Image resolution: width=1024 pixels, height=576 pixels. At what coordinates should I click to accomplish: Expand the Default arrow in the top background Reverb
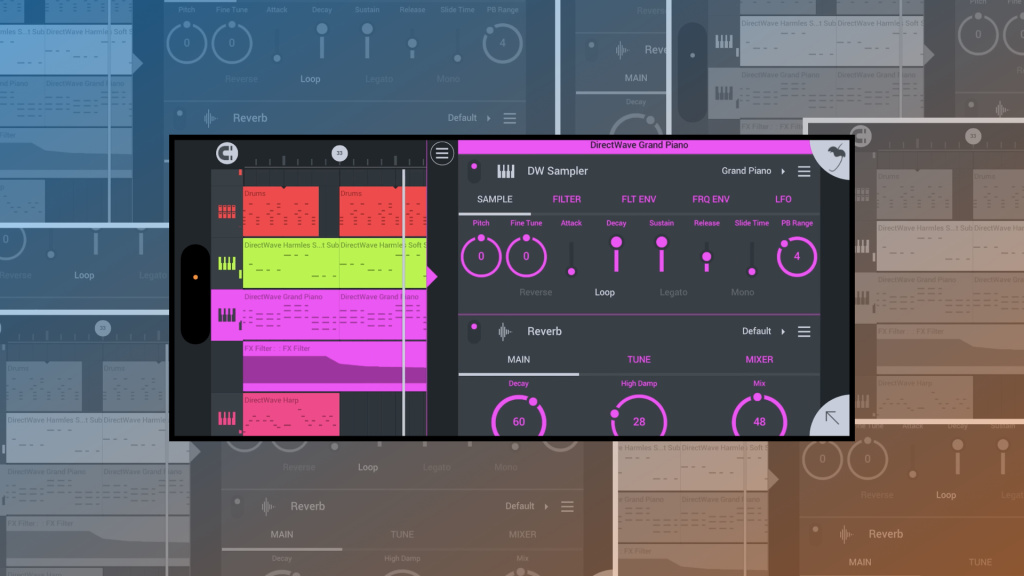click(488, 118)
